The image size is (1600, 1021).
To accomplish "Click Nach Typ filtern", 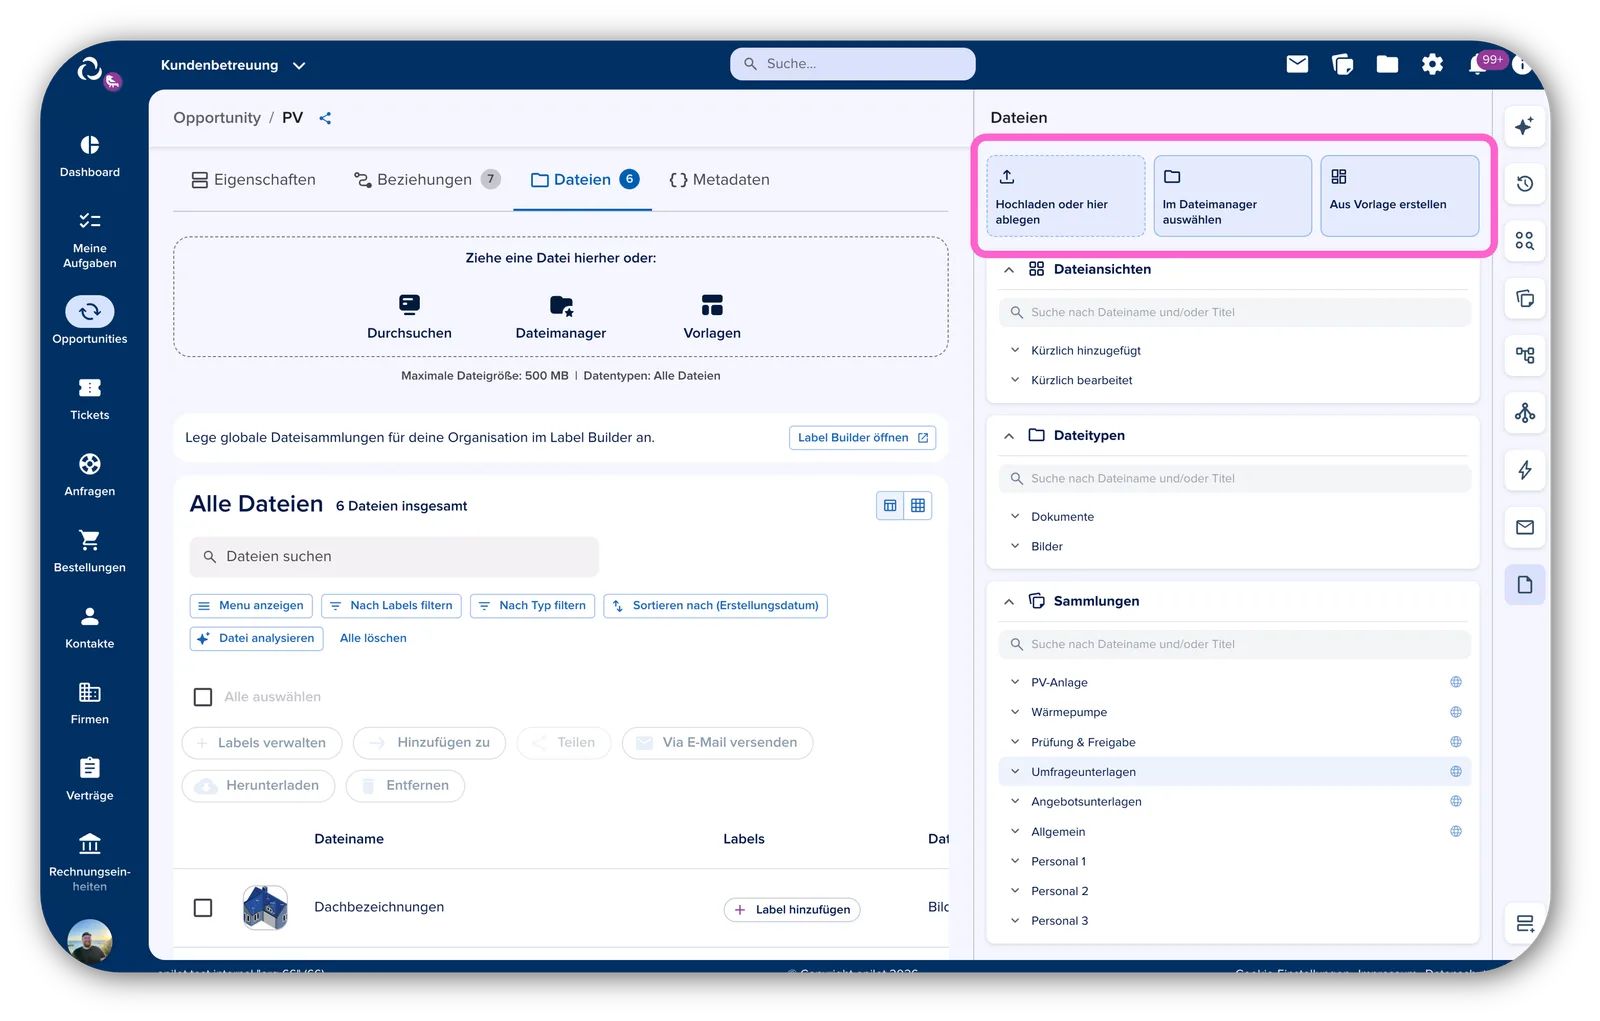I will pos(532,606).
